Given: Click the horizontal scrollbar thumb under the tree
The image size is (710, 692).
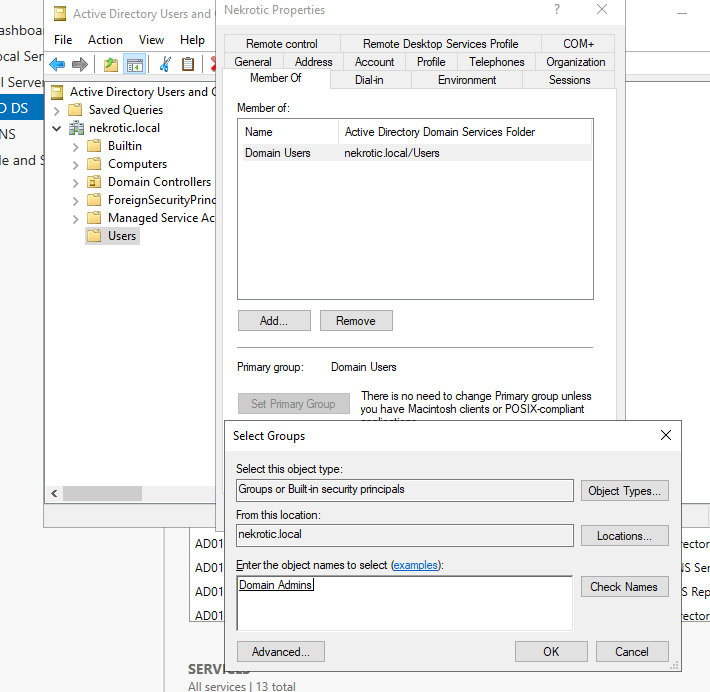Looking at the screenshot, I should click(102, 493).
